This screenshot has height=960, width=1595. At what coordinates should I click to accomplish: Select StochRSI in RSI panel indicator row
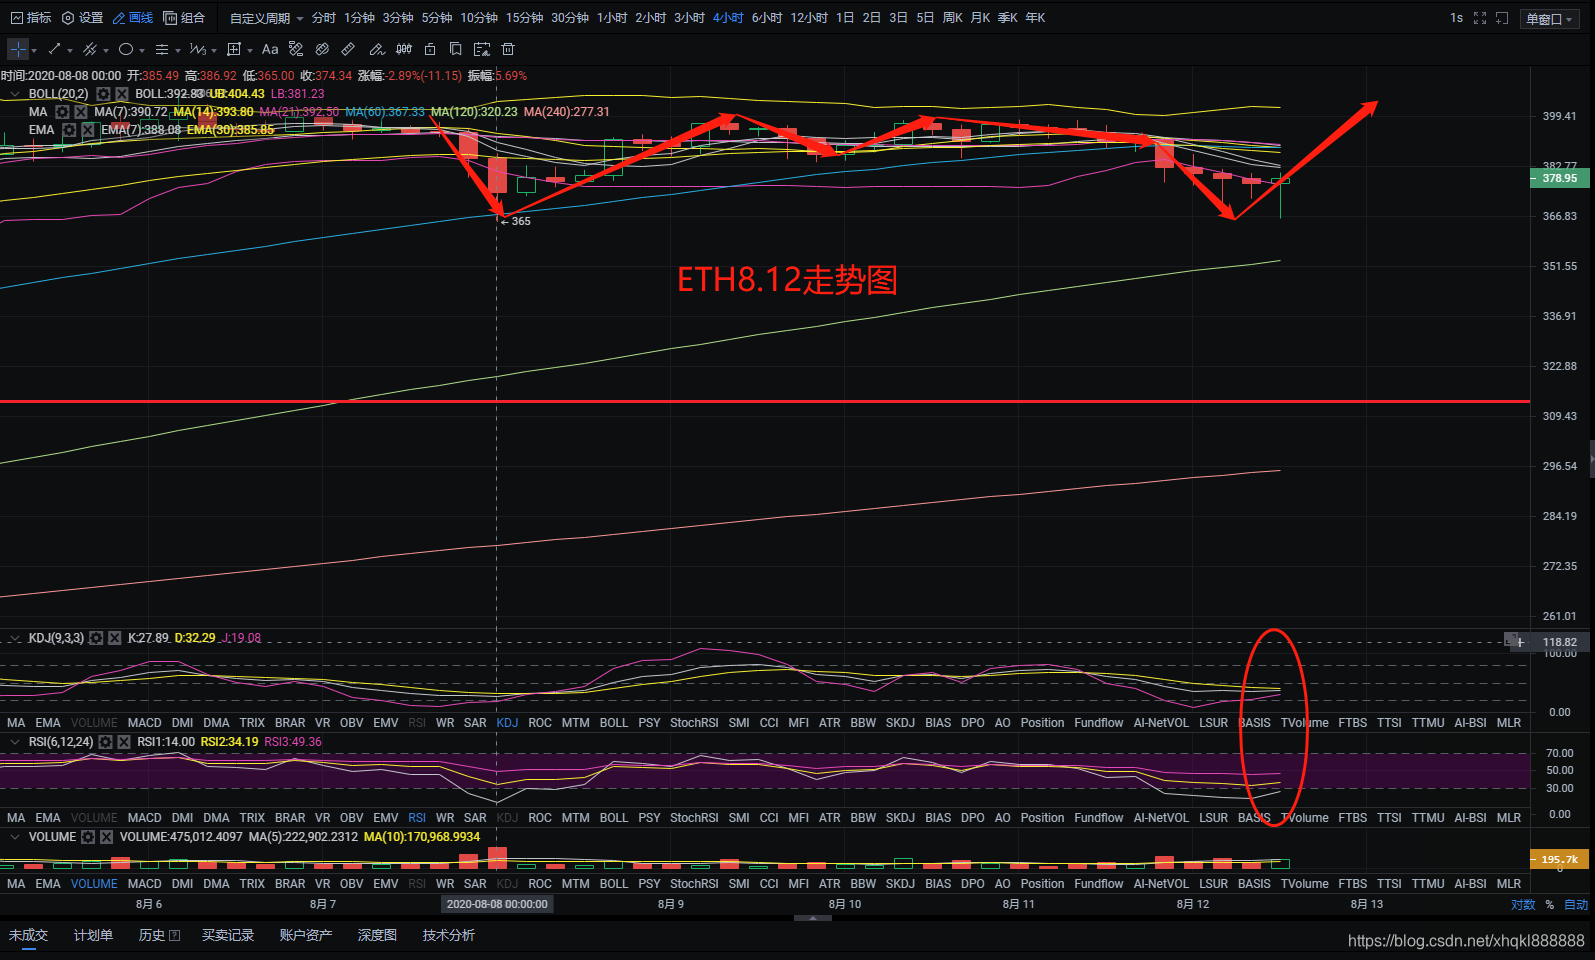click(x=694, y=818)
